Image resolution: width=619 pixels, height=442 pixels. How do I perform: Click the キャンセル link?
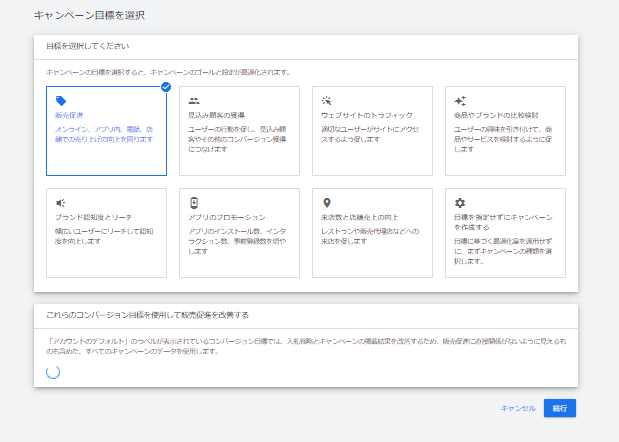click(518, 408)
